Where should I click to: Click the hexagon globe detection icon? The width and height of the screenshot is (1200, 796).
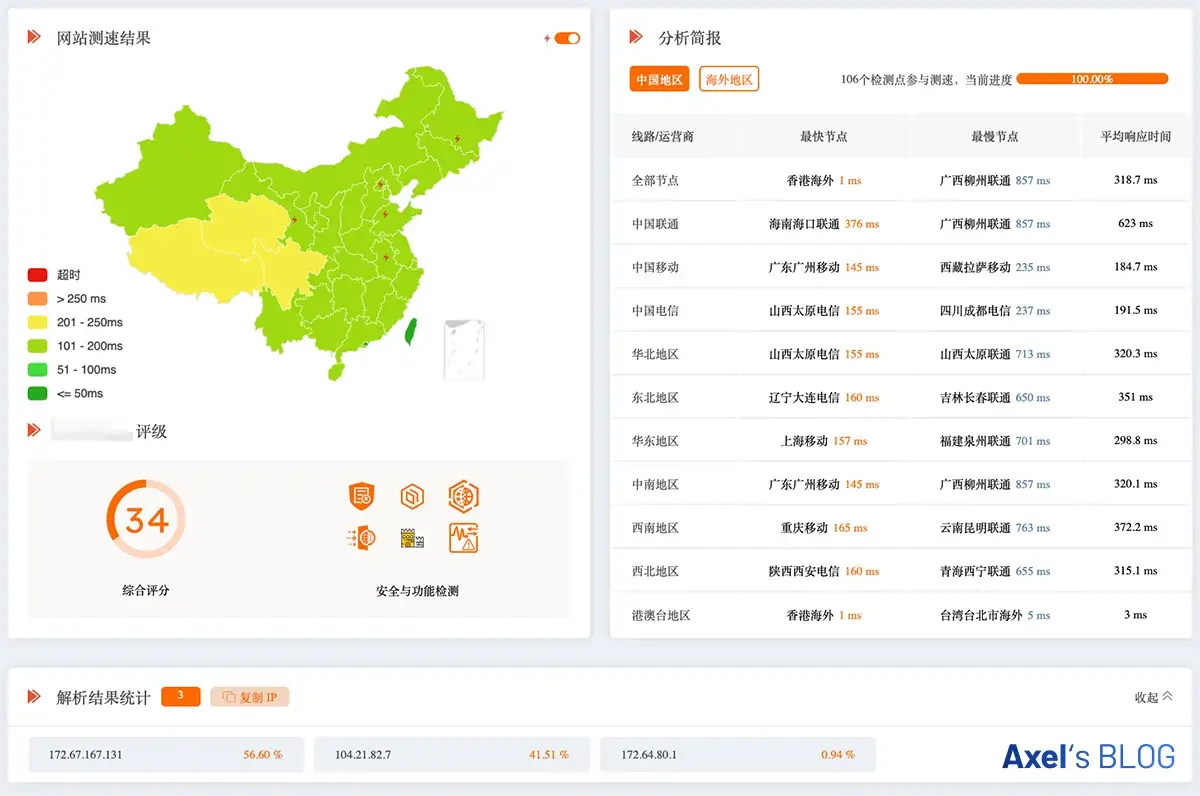(463, 495)
